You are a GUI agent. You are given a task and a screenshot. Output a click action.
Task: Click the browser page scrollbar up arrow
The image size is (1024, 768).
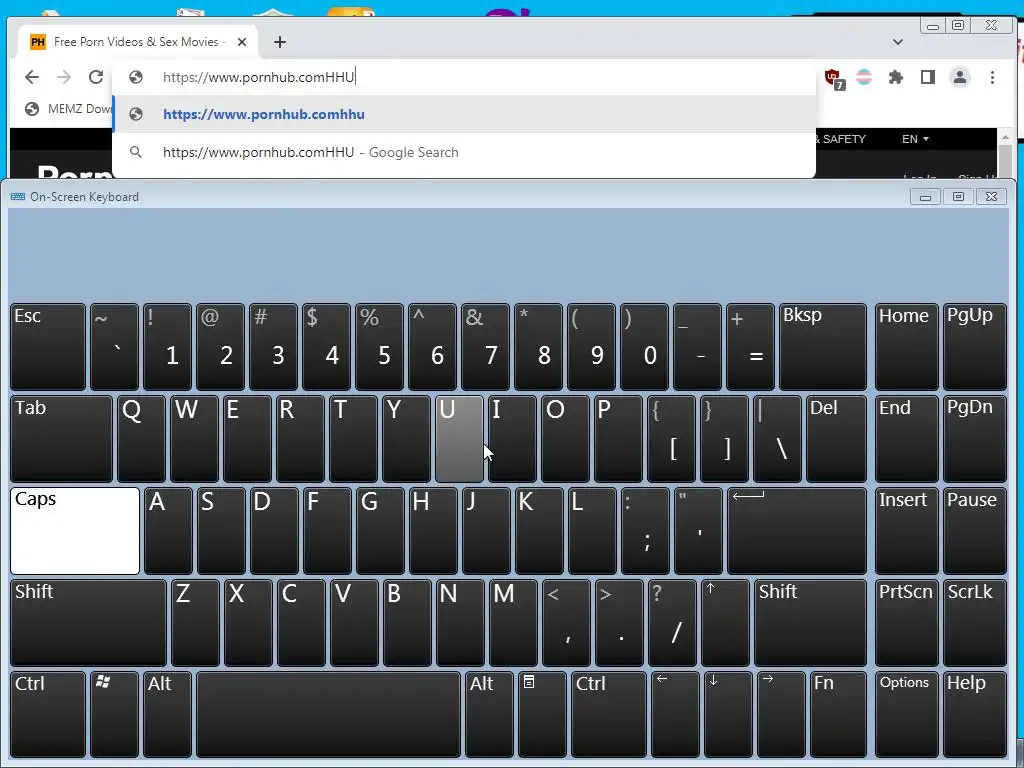click(1006, 138)
